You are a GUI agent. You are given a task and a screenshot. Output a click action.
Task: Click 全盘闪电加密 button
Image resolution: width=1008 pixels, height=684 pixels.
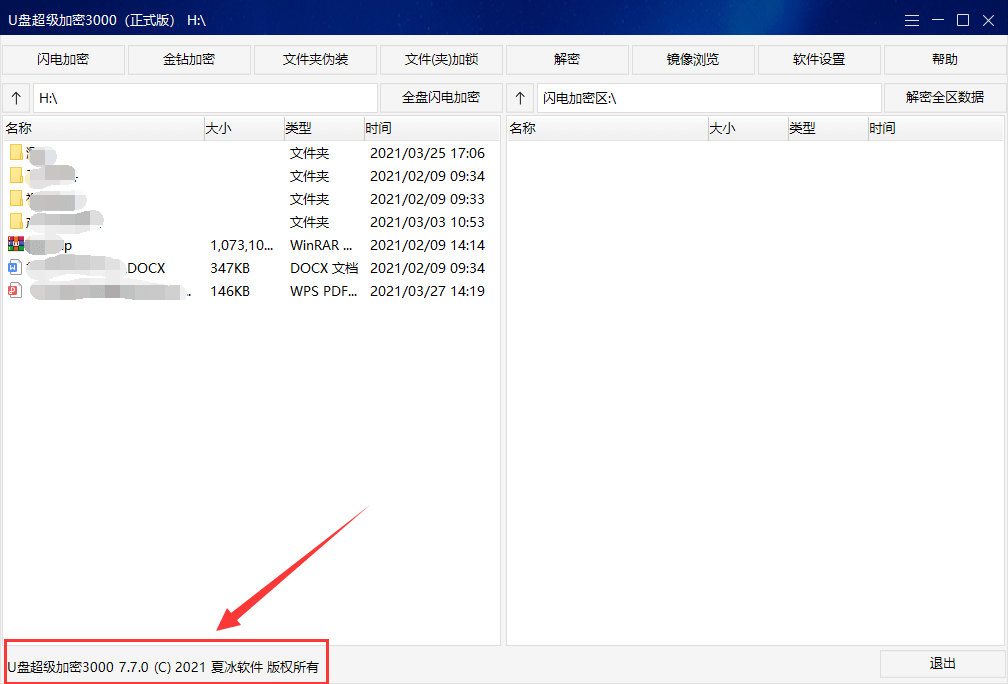pyautogui.click(x=441, y=98)
